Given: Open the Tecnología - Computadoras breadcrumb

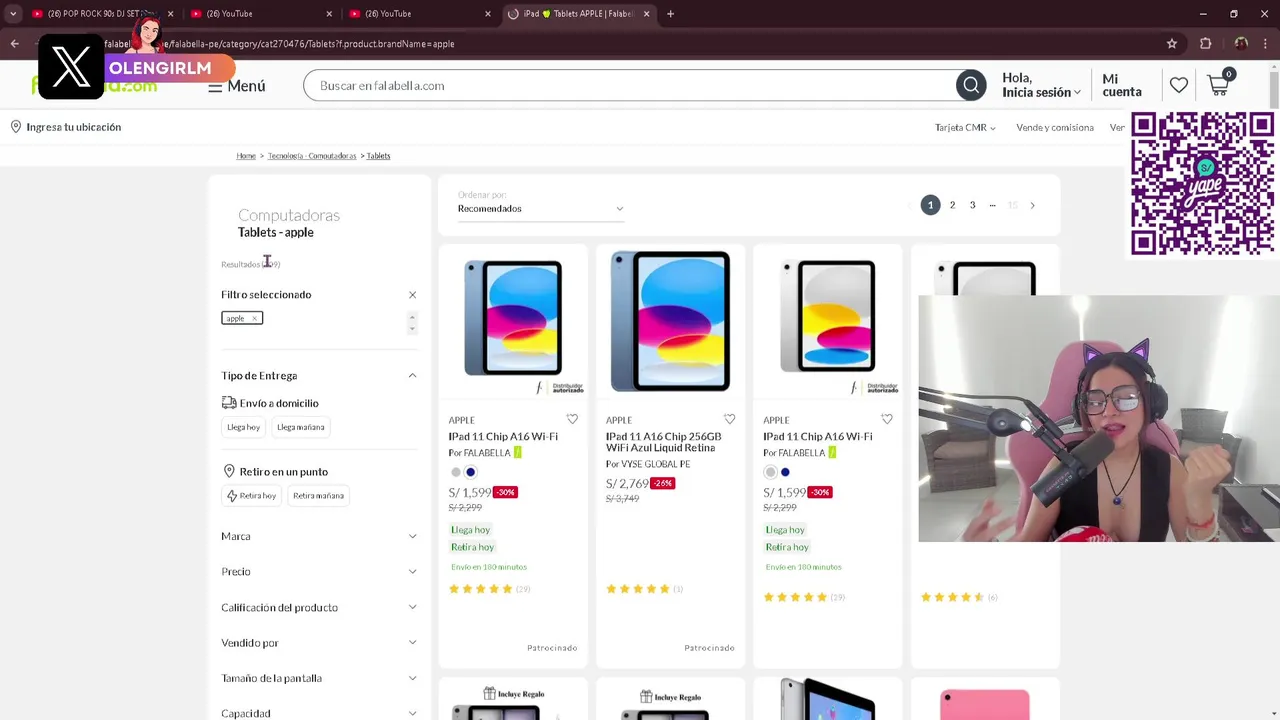Looking at the screenshot, I should tap(312, 156).
